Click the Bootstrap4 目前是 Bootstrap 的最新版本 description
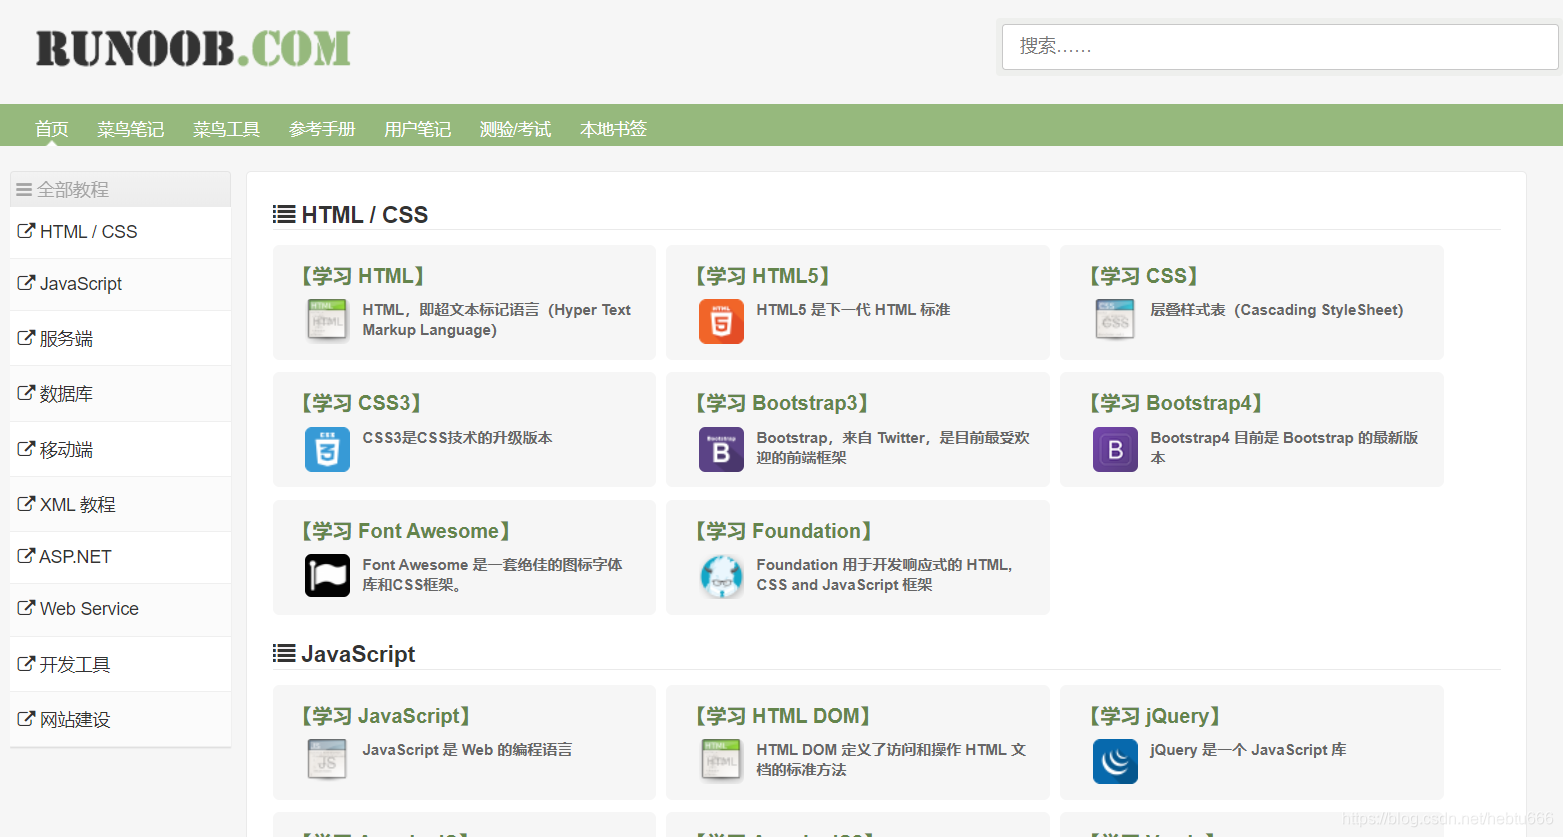Image resolution: width=1563 pixels, height=837 pixels. (1284, 448)
